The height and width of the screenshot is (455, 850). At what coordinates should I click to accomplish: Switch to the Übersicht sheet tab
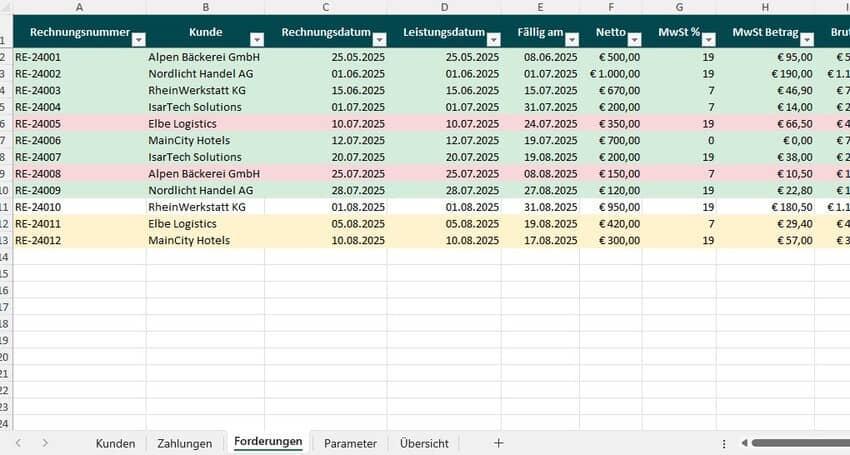click(x=424, y=443)
